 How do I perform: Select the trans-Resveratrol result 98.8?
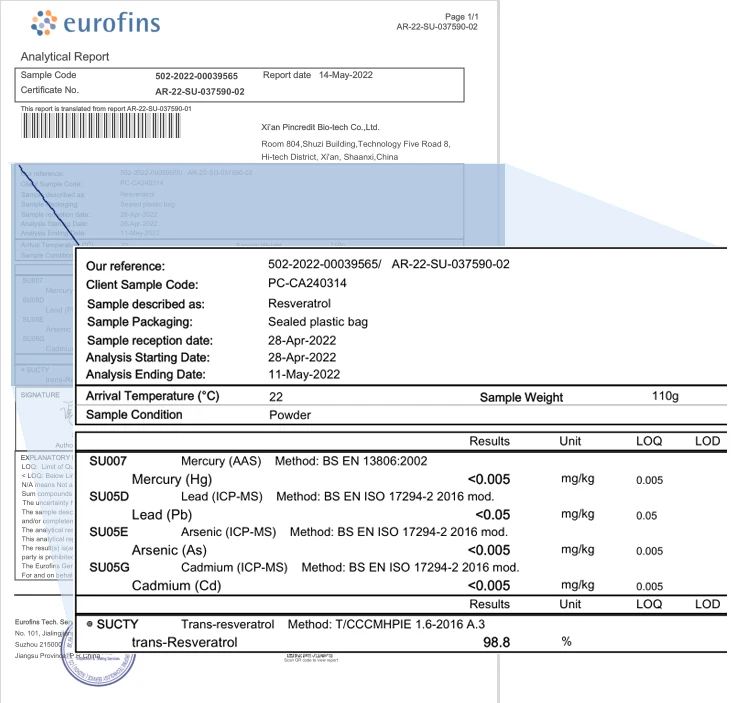point(496,642)
